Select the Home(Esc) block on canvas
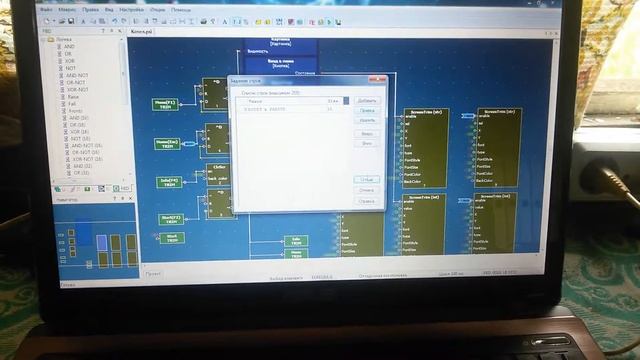 (x=167, y=144)
